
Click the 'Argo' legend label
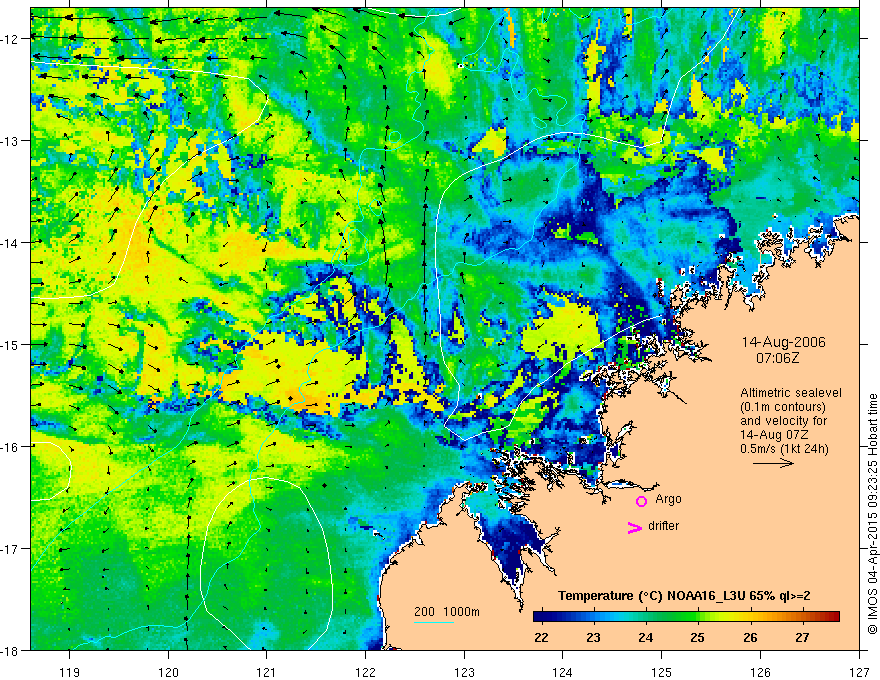[668, 499]
